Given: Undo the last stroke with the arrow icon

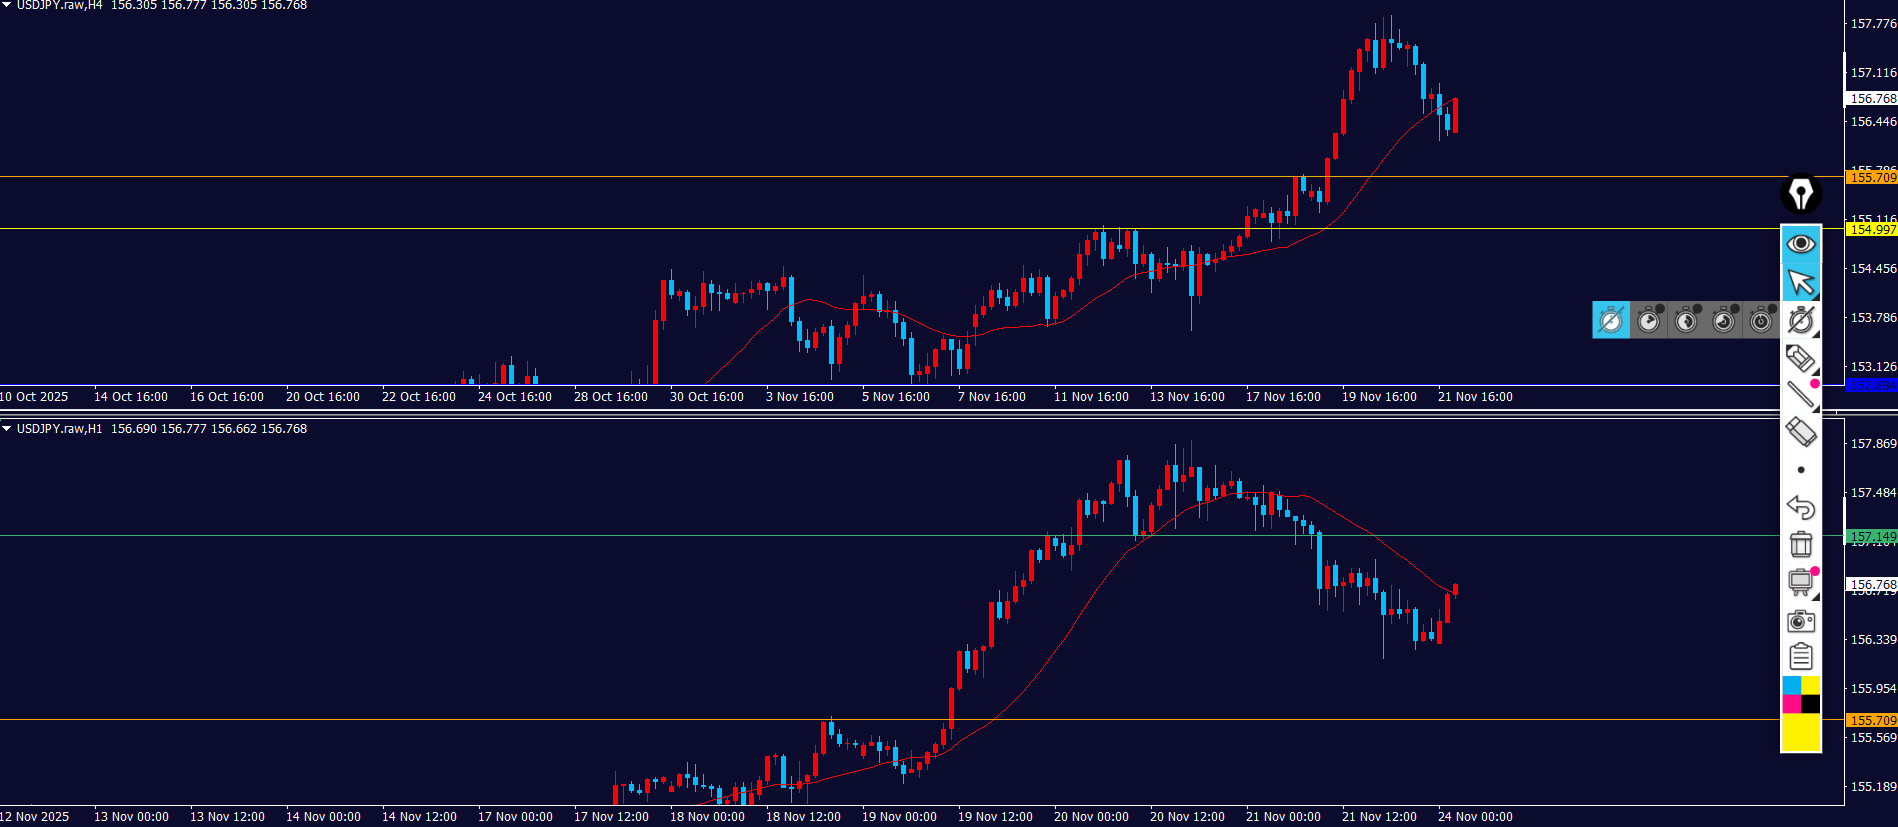Looking at the screenshot, I should point(1800,507).
